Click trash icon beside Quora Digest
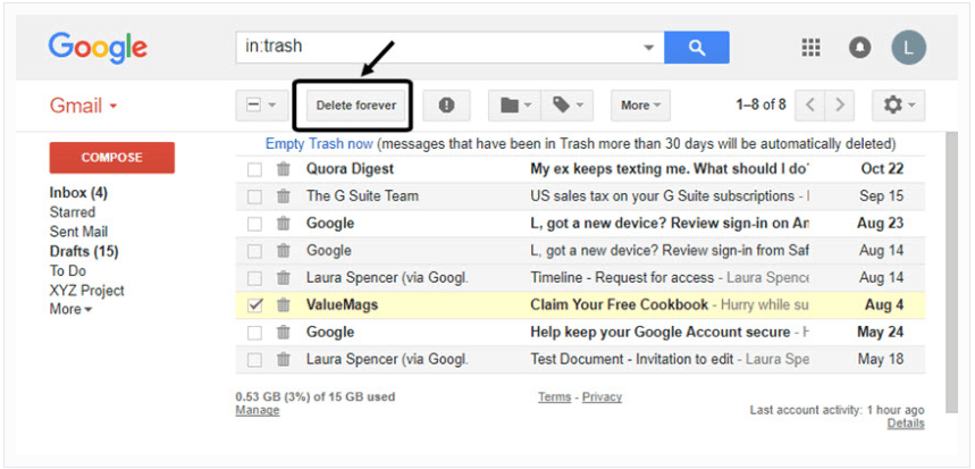 coord(284,169)
